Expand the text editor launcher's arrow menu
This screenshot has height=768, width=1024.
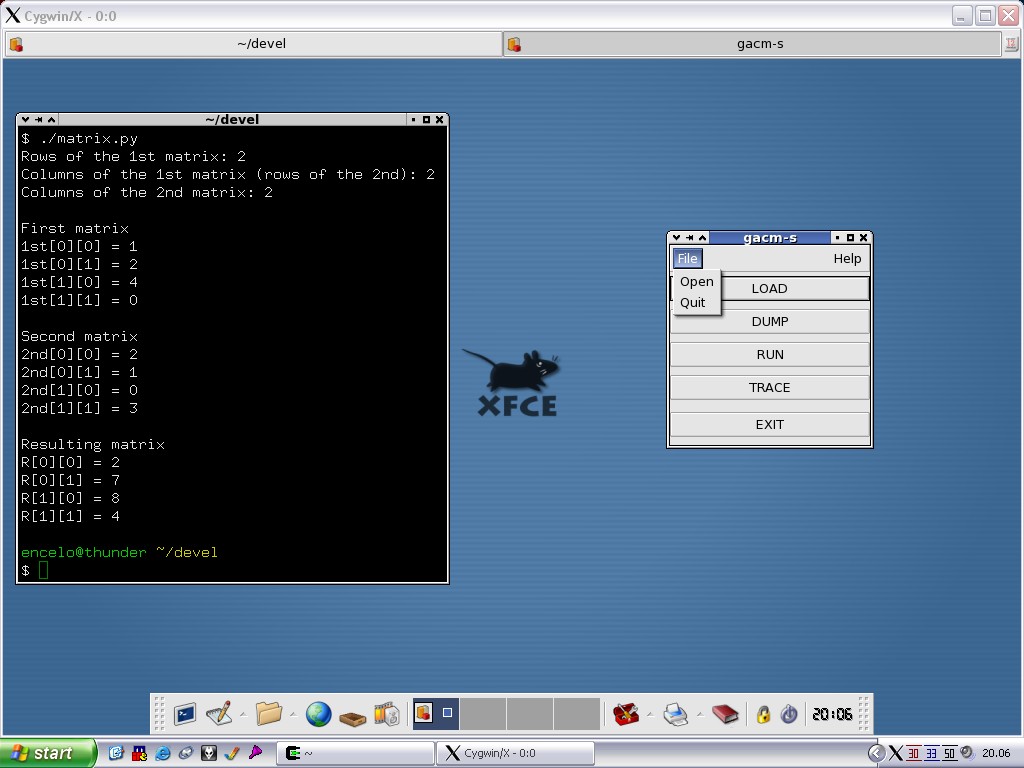[243, 714]
